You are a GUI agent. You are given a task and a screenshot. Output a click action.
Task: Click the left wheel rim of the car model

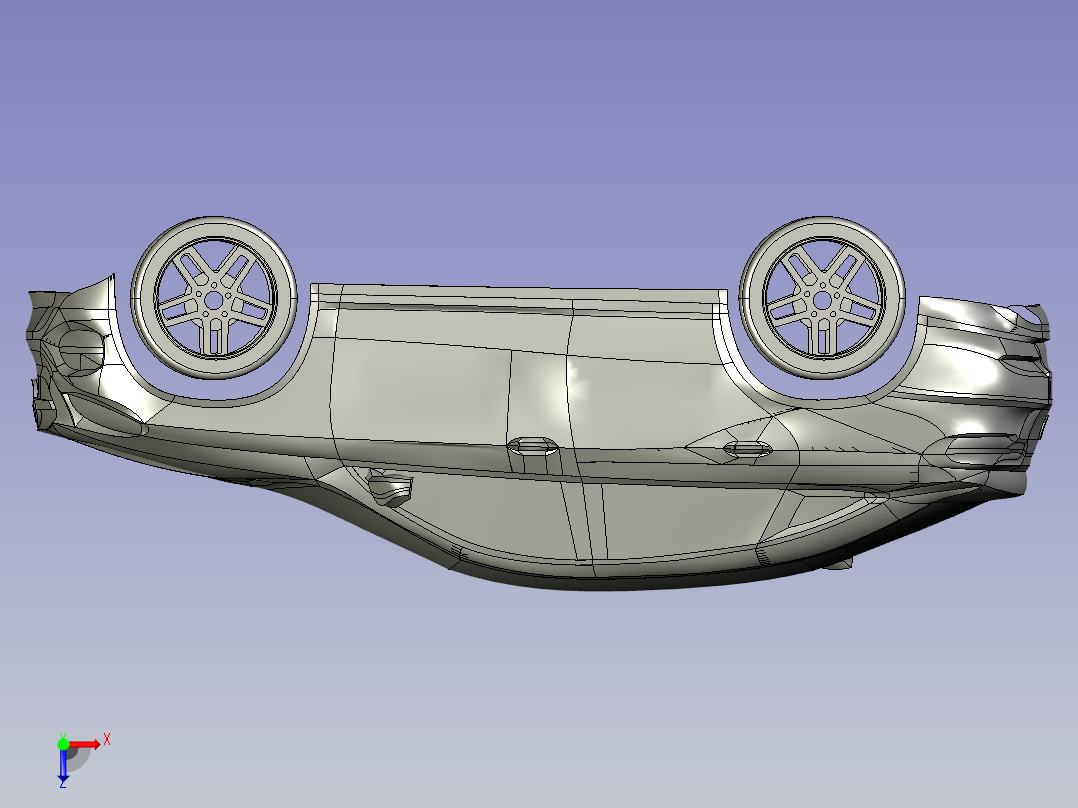(x=214, y=298)
